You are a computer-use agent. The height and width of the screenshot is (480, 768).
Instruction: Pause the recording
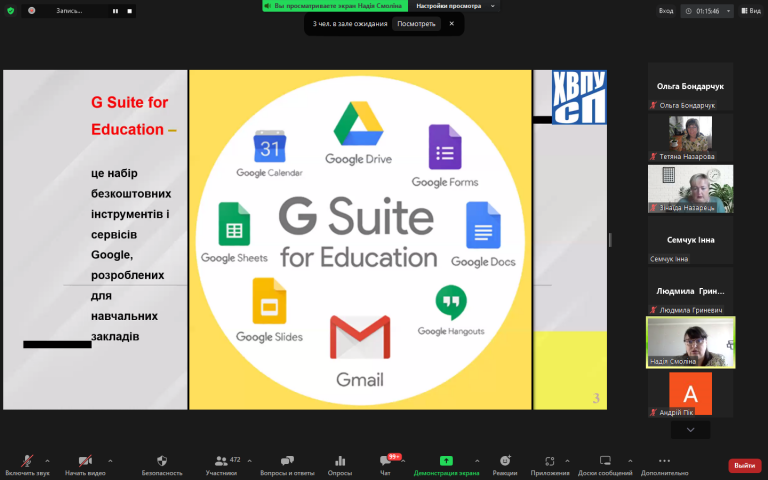point(116,11)
